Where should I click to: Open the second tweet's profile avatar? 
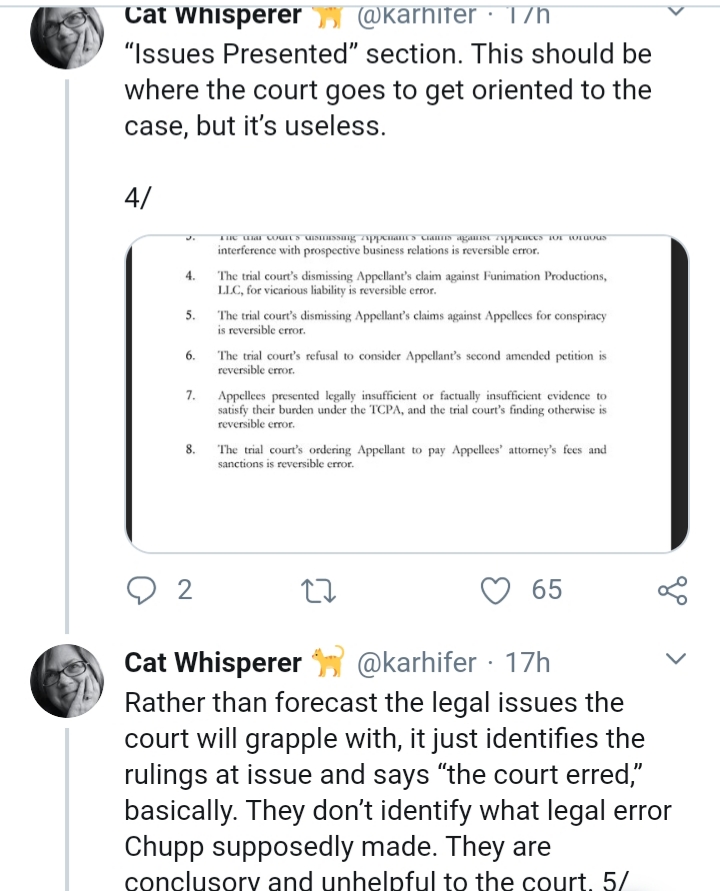click(x=67, y=681)
